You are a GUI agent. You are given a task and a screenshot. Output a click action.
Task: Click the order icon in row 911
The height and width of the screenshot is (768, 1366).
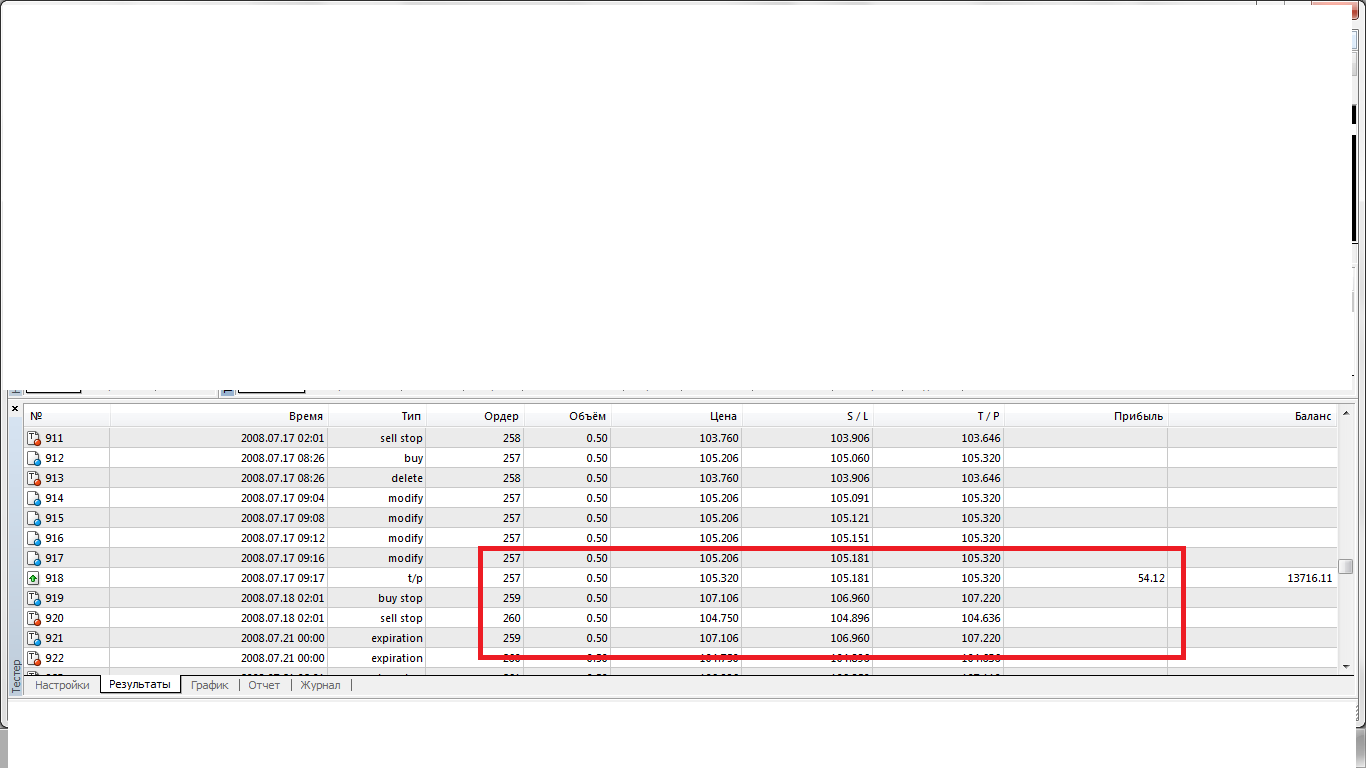[33, 438]
